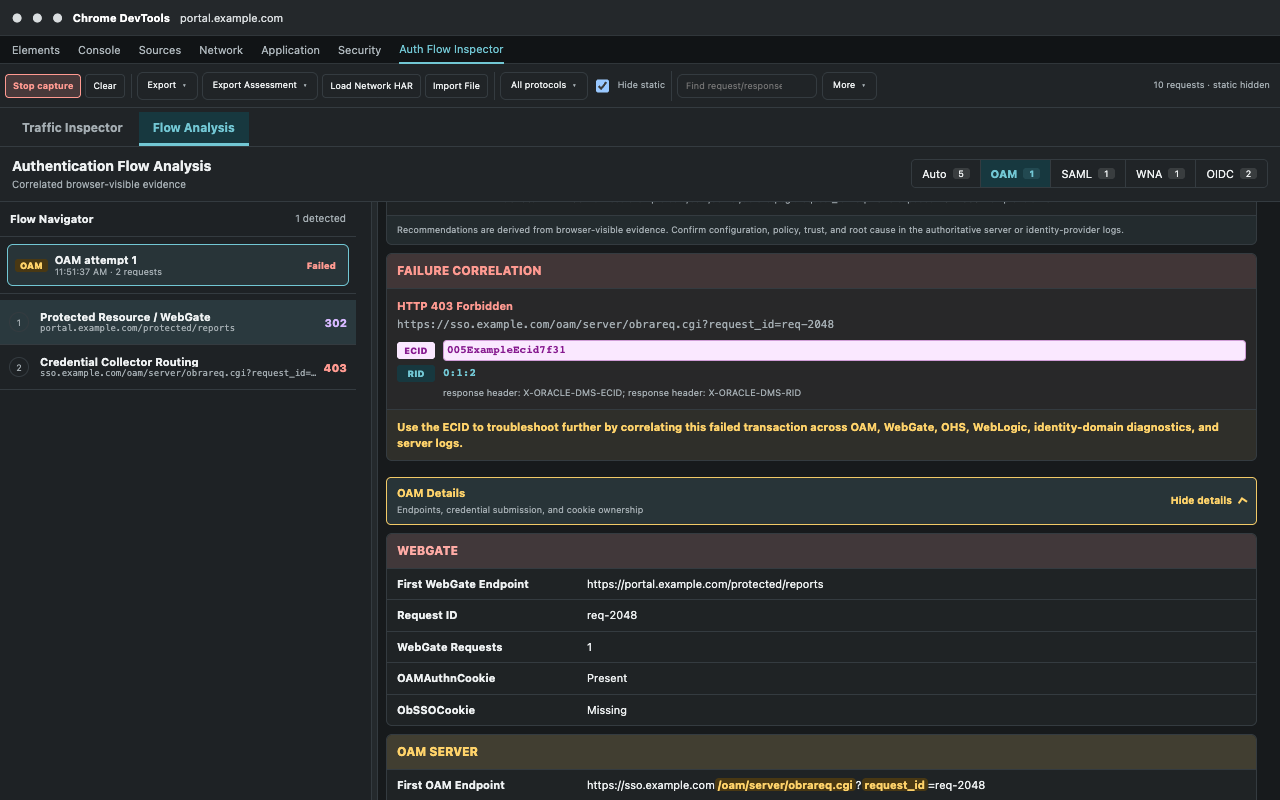Uncheck the Hide static checkbox

coord(603,86)
